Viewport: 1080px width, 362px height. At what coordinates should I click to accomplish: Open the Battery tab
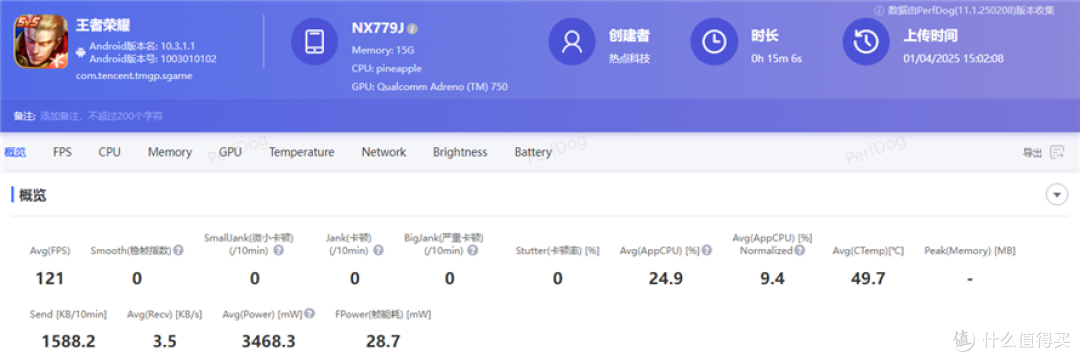(533, 152)
